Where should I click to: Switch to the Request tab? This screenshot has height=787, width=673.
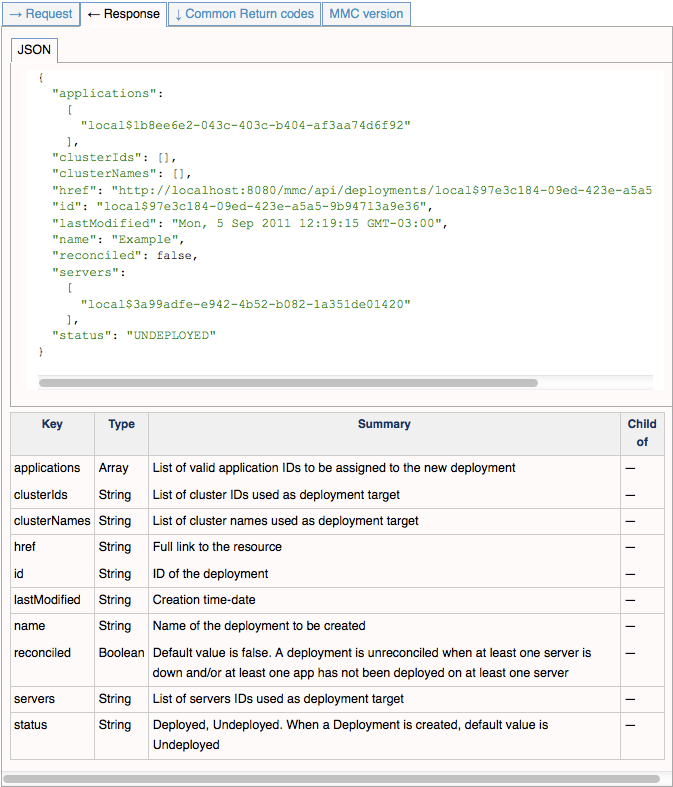click(40, 14)
